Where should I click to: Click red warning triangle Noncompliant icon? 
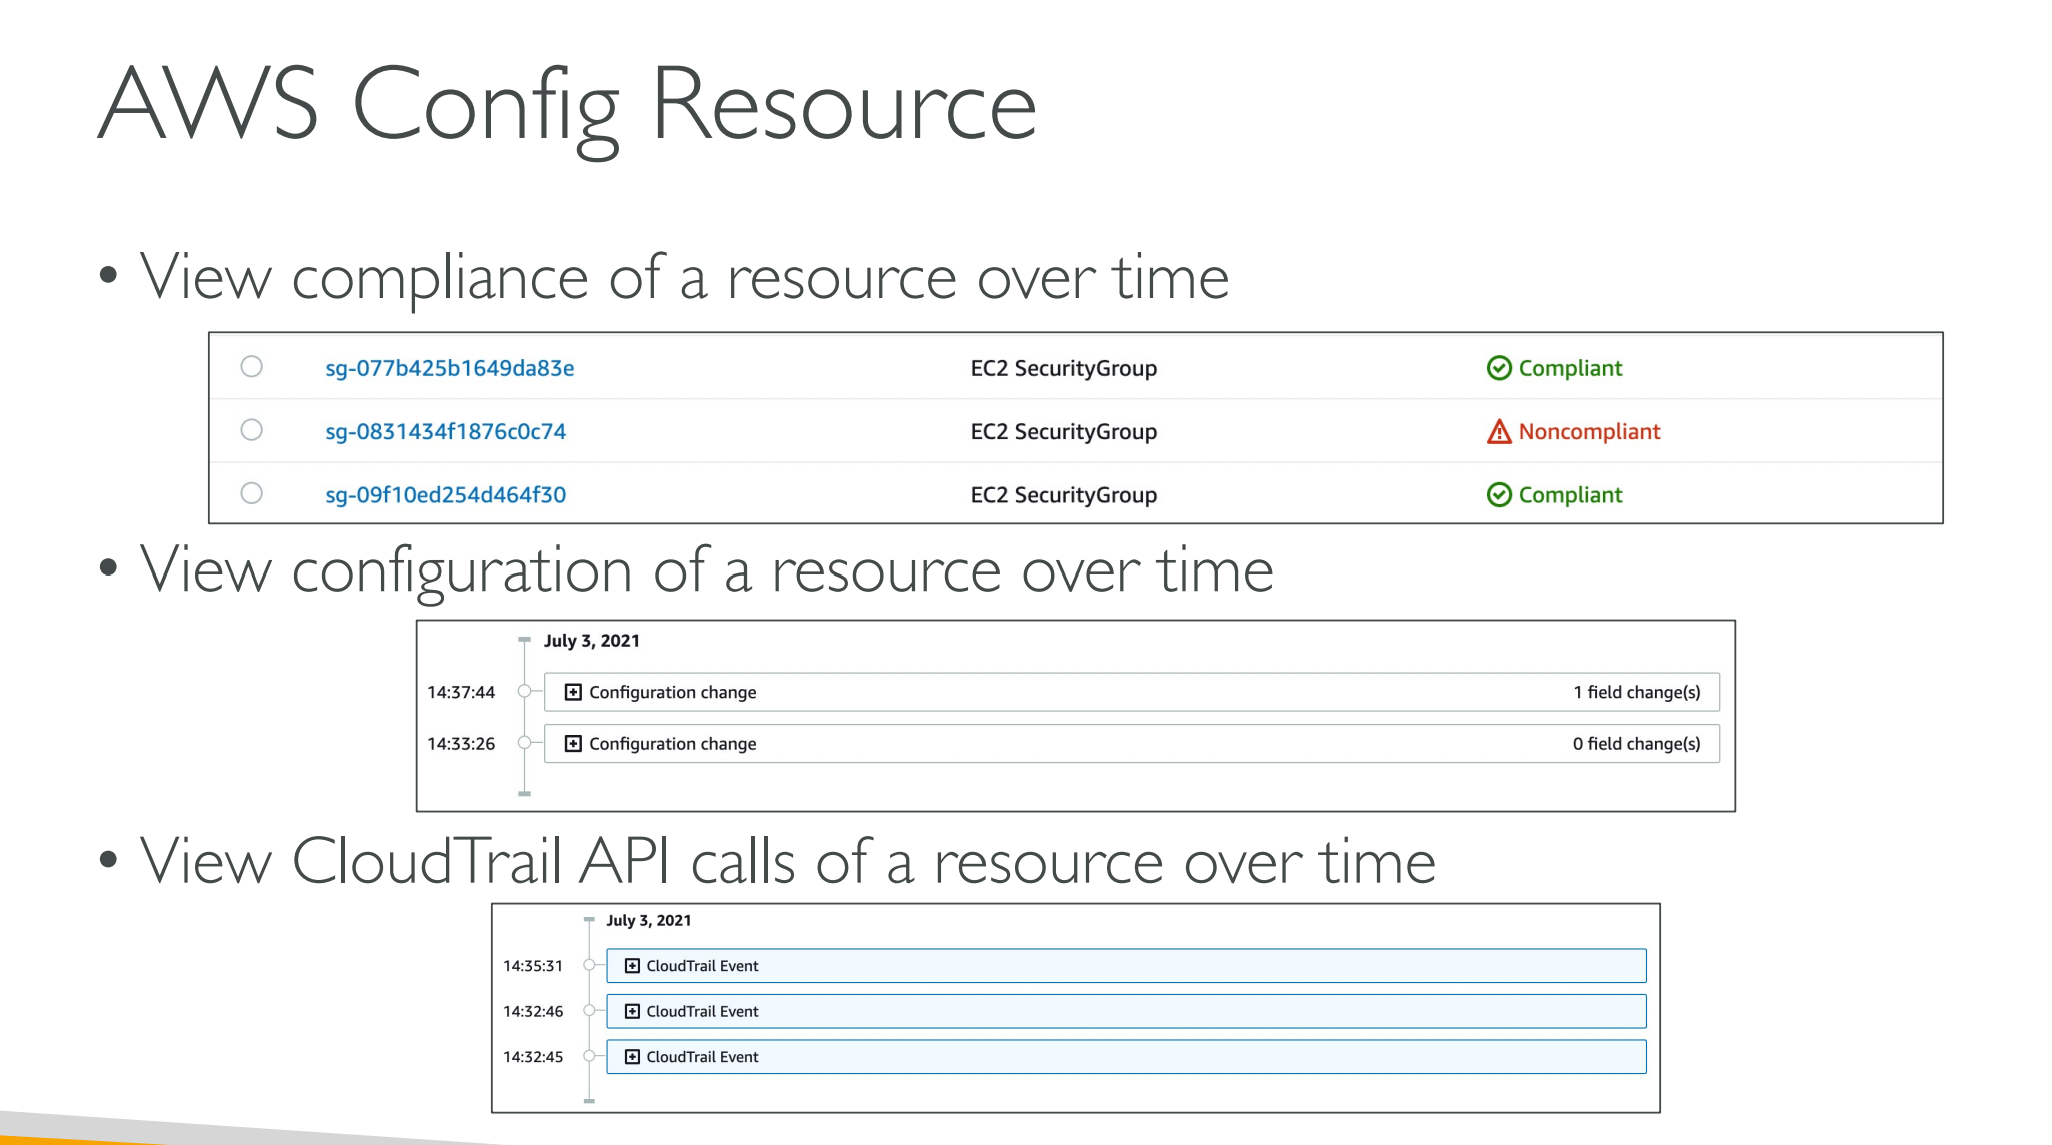tap(1499, 431)
